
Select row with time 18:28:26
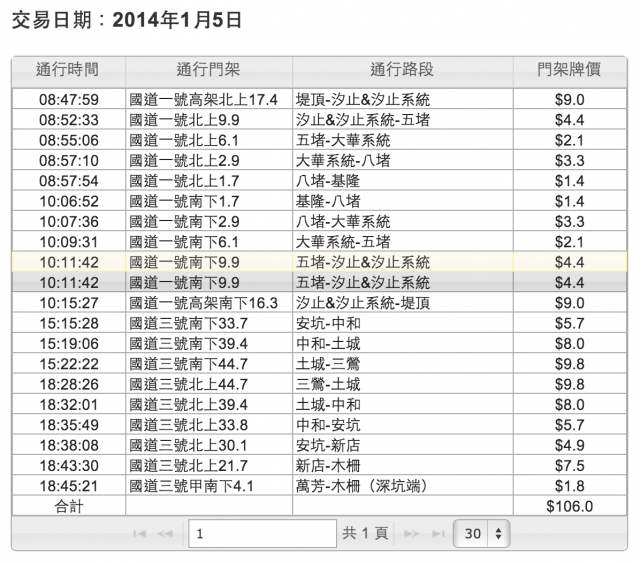coord(320,384)
